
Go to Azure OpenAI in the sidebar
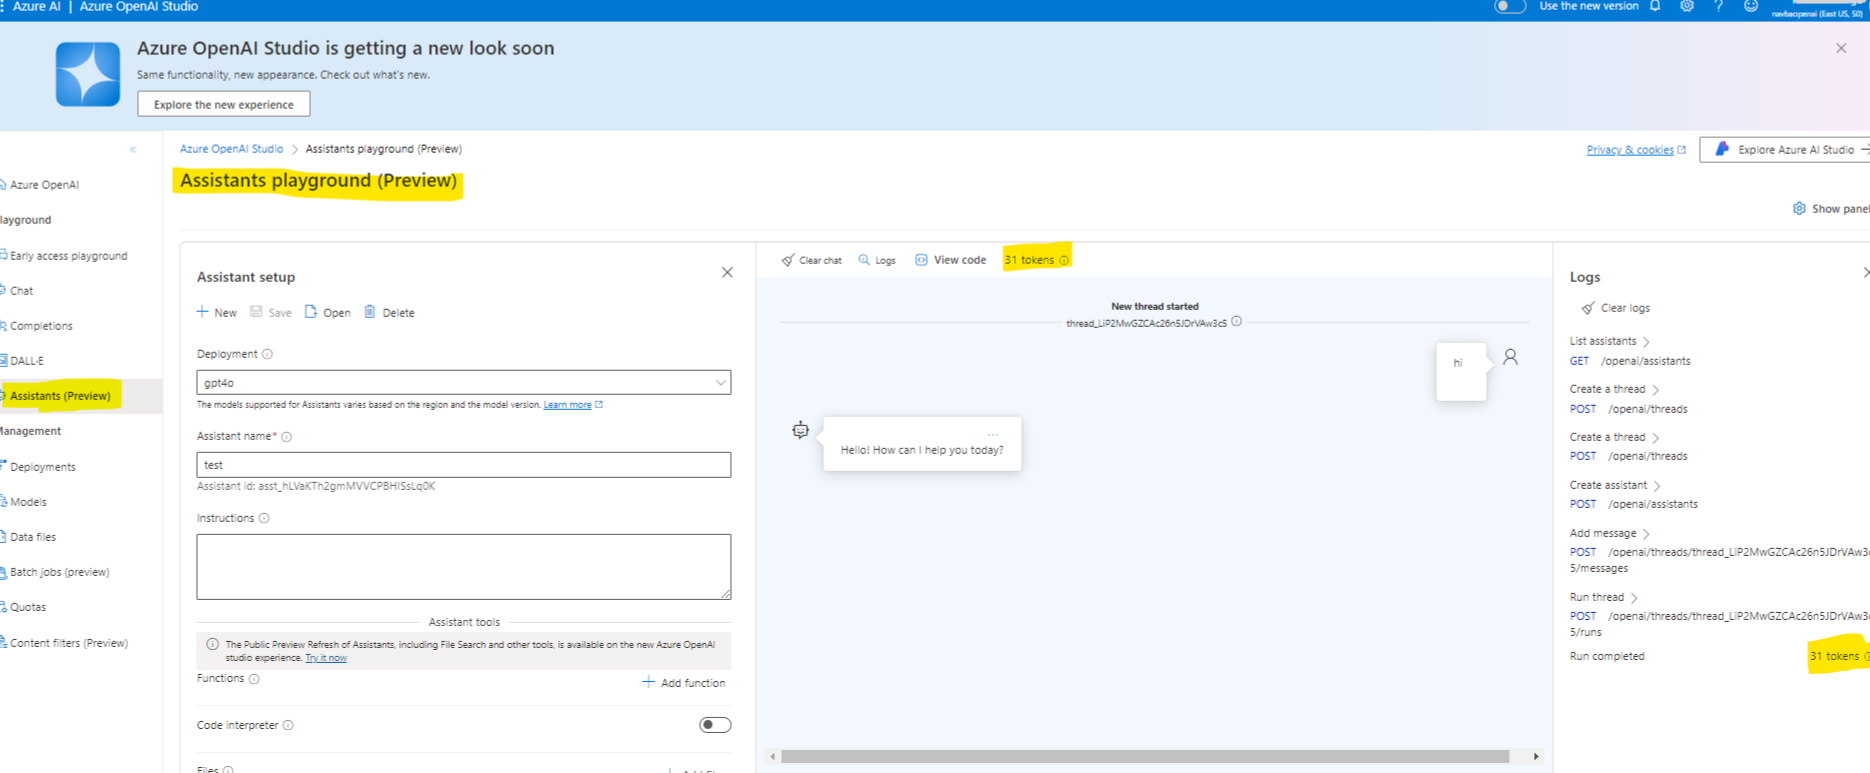(43, 185)
